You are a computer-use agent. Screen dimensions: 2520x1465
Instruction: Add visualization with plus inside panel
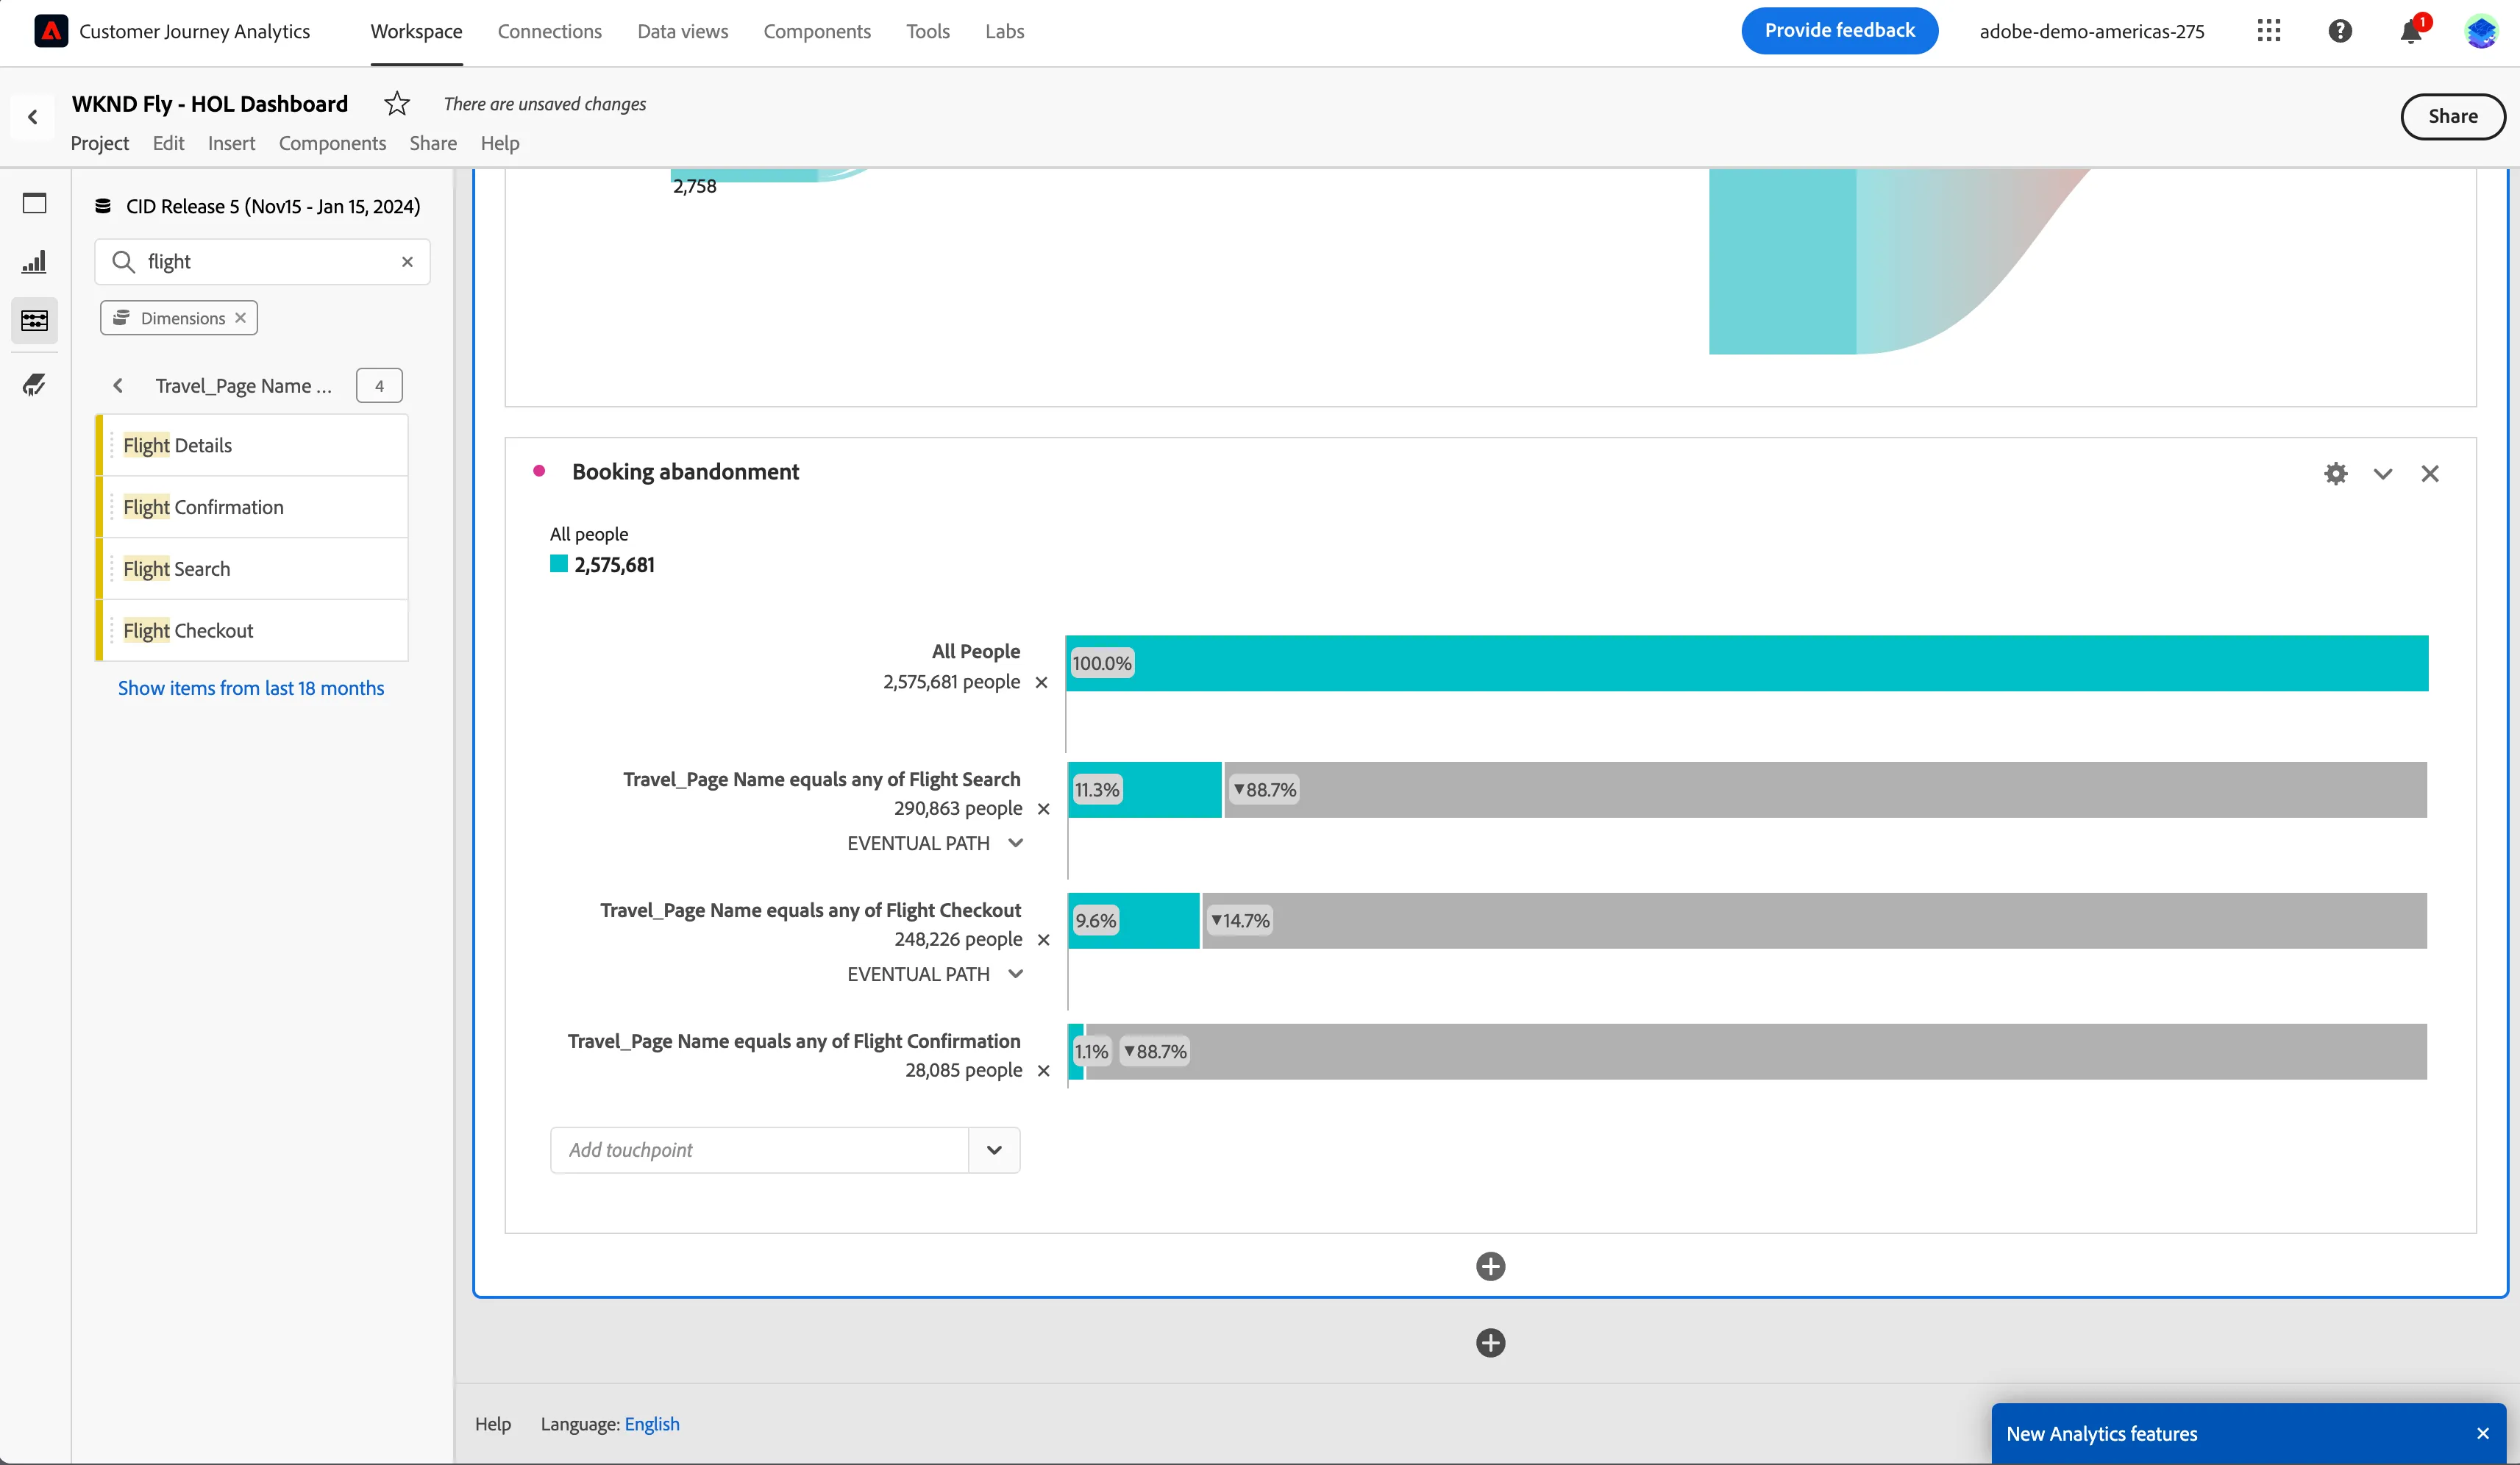click(1490, 1267)
